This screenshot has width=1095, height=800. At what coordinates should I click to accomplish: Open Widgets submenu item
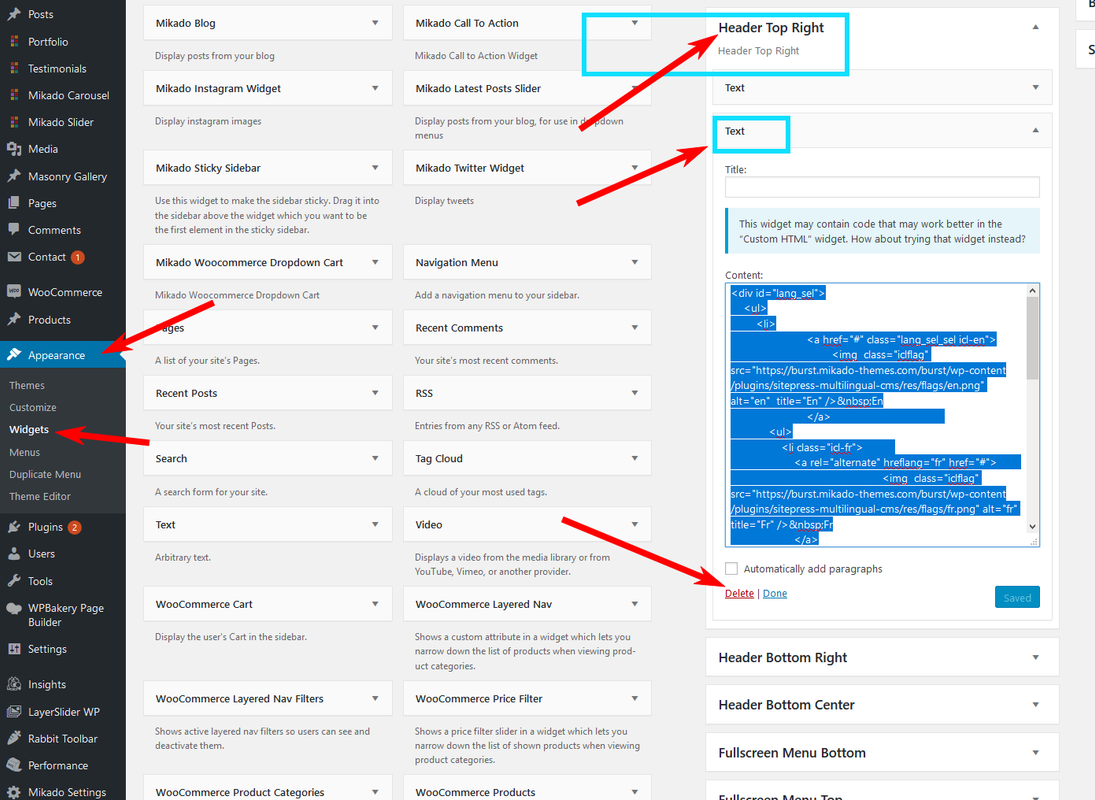[29, 429]
